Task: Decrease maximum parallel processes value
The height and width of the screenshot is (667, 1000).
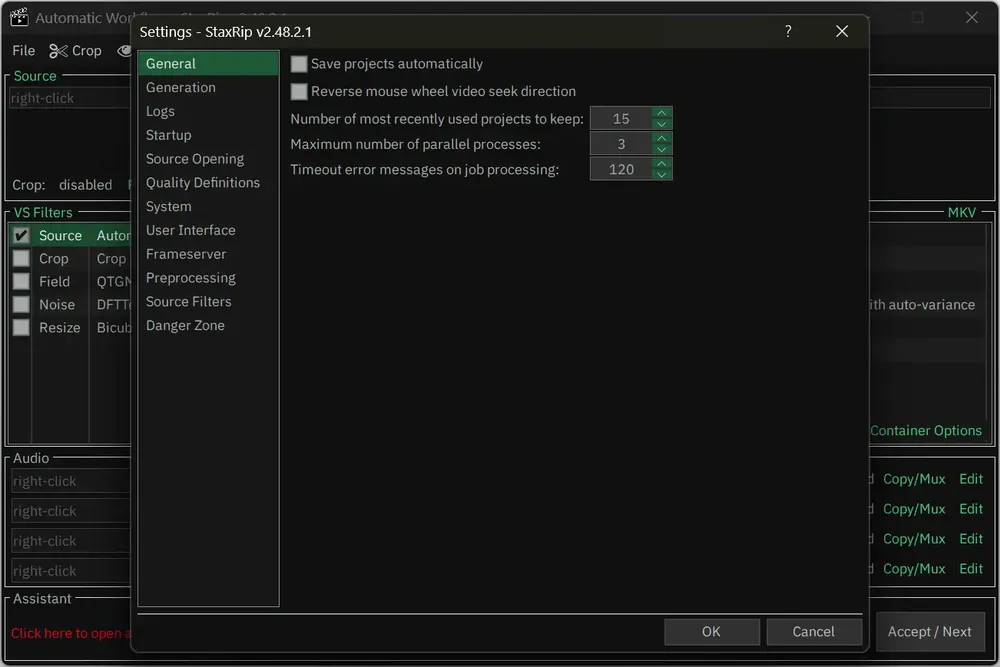Action: (x=662, y=150)
